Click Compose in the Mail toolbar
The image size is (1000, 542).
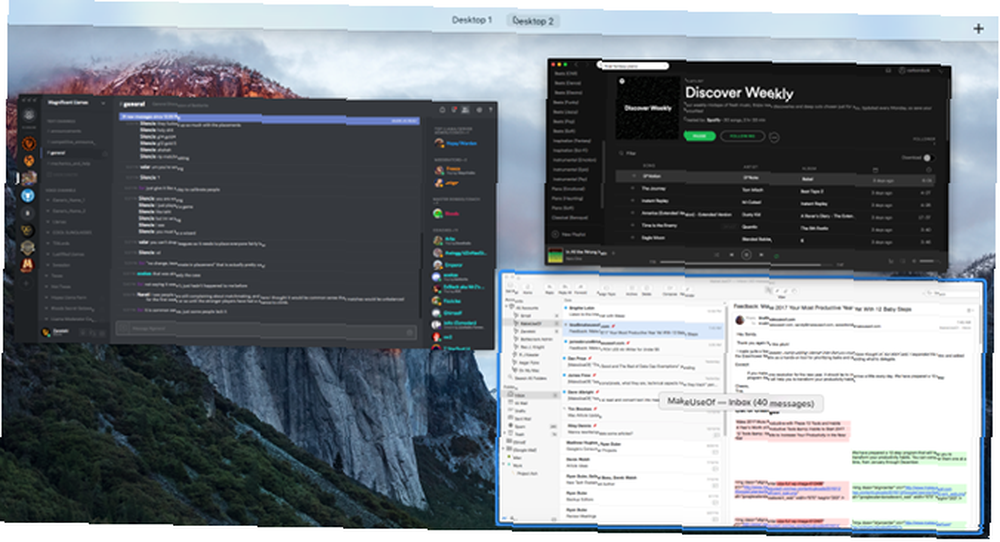coord(670,291)
